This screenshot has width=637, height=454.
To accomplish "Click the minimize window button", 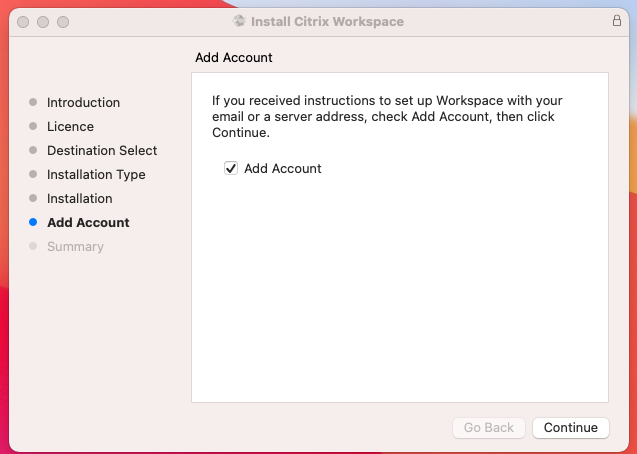I will pos(43,22).
